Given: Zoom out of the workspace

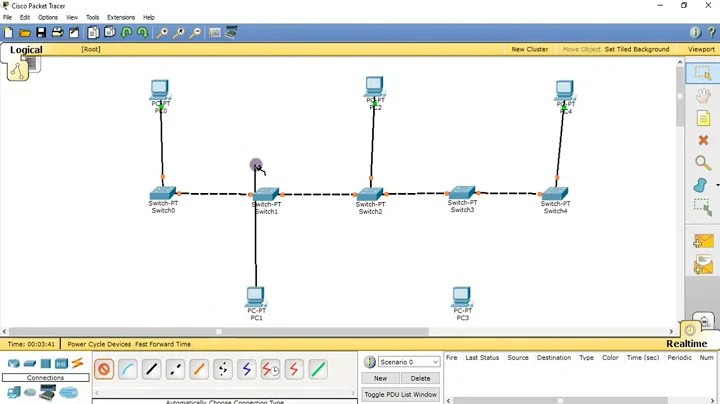Looking at the screenshot, I should coord(195,33).
